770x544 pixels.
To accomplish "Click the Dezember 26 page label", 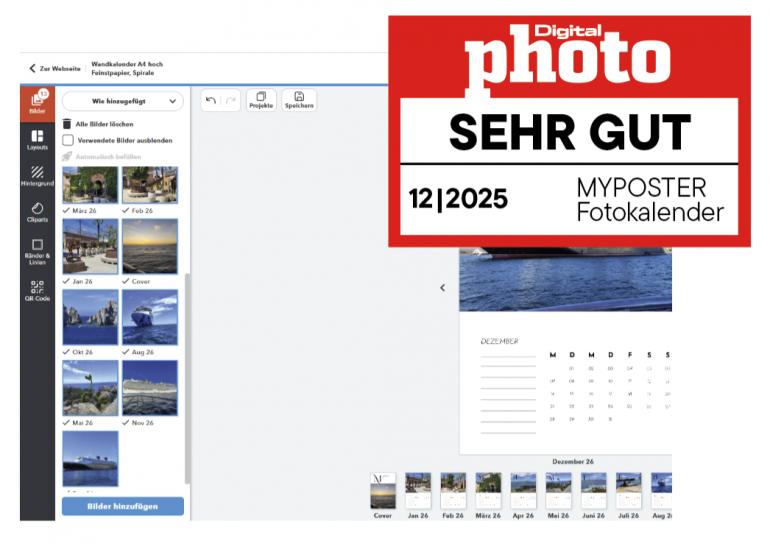I will (x=573, y=462).
